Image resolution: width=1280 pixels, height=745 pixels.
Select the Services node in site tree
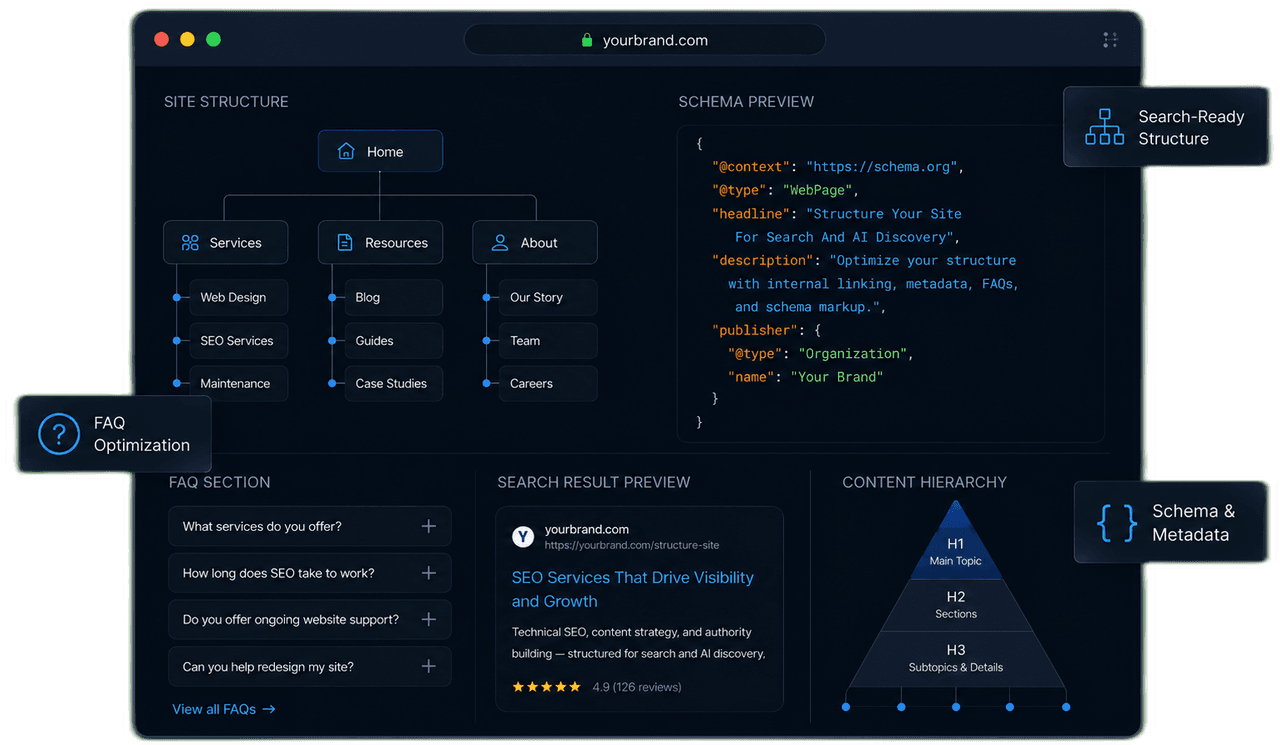(x=225, y=243)
